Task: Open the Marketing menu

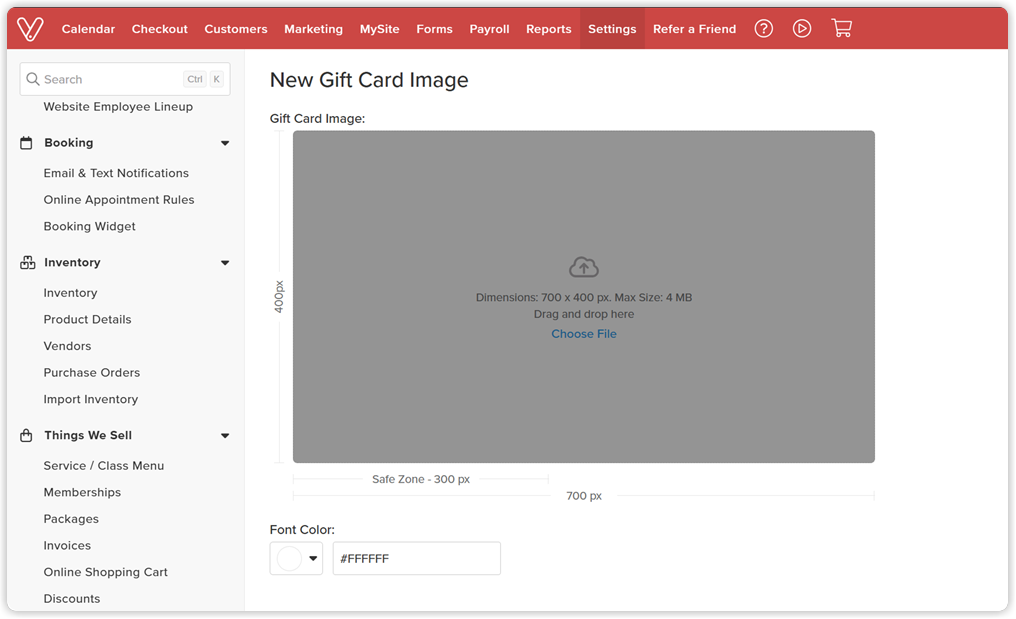Action: point(314,29)
